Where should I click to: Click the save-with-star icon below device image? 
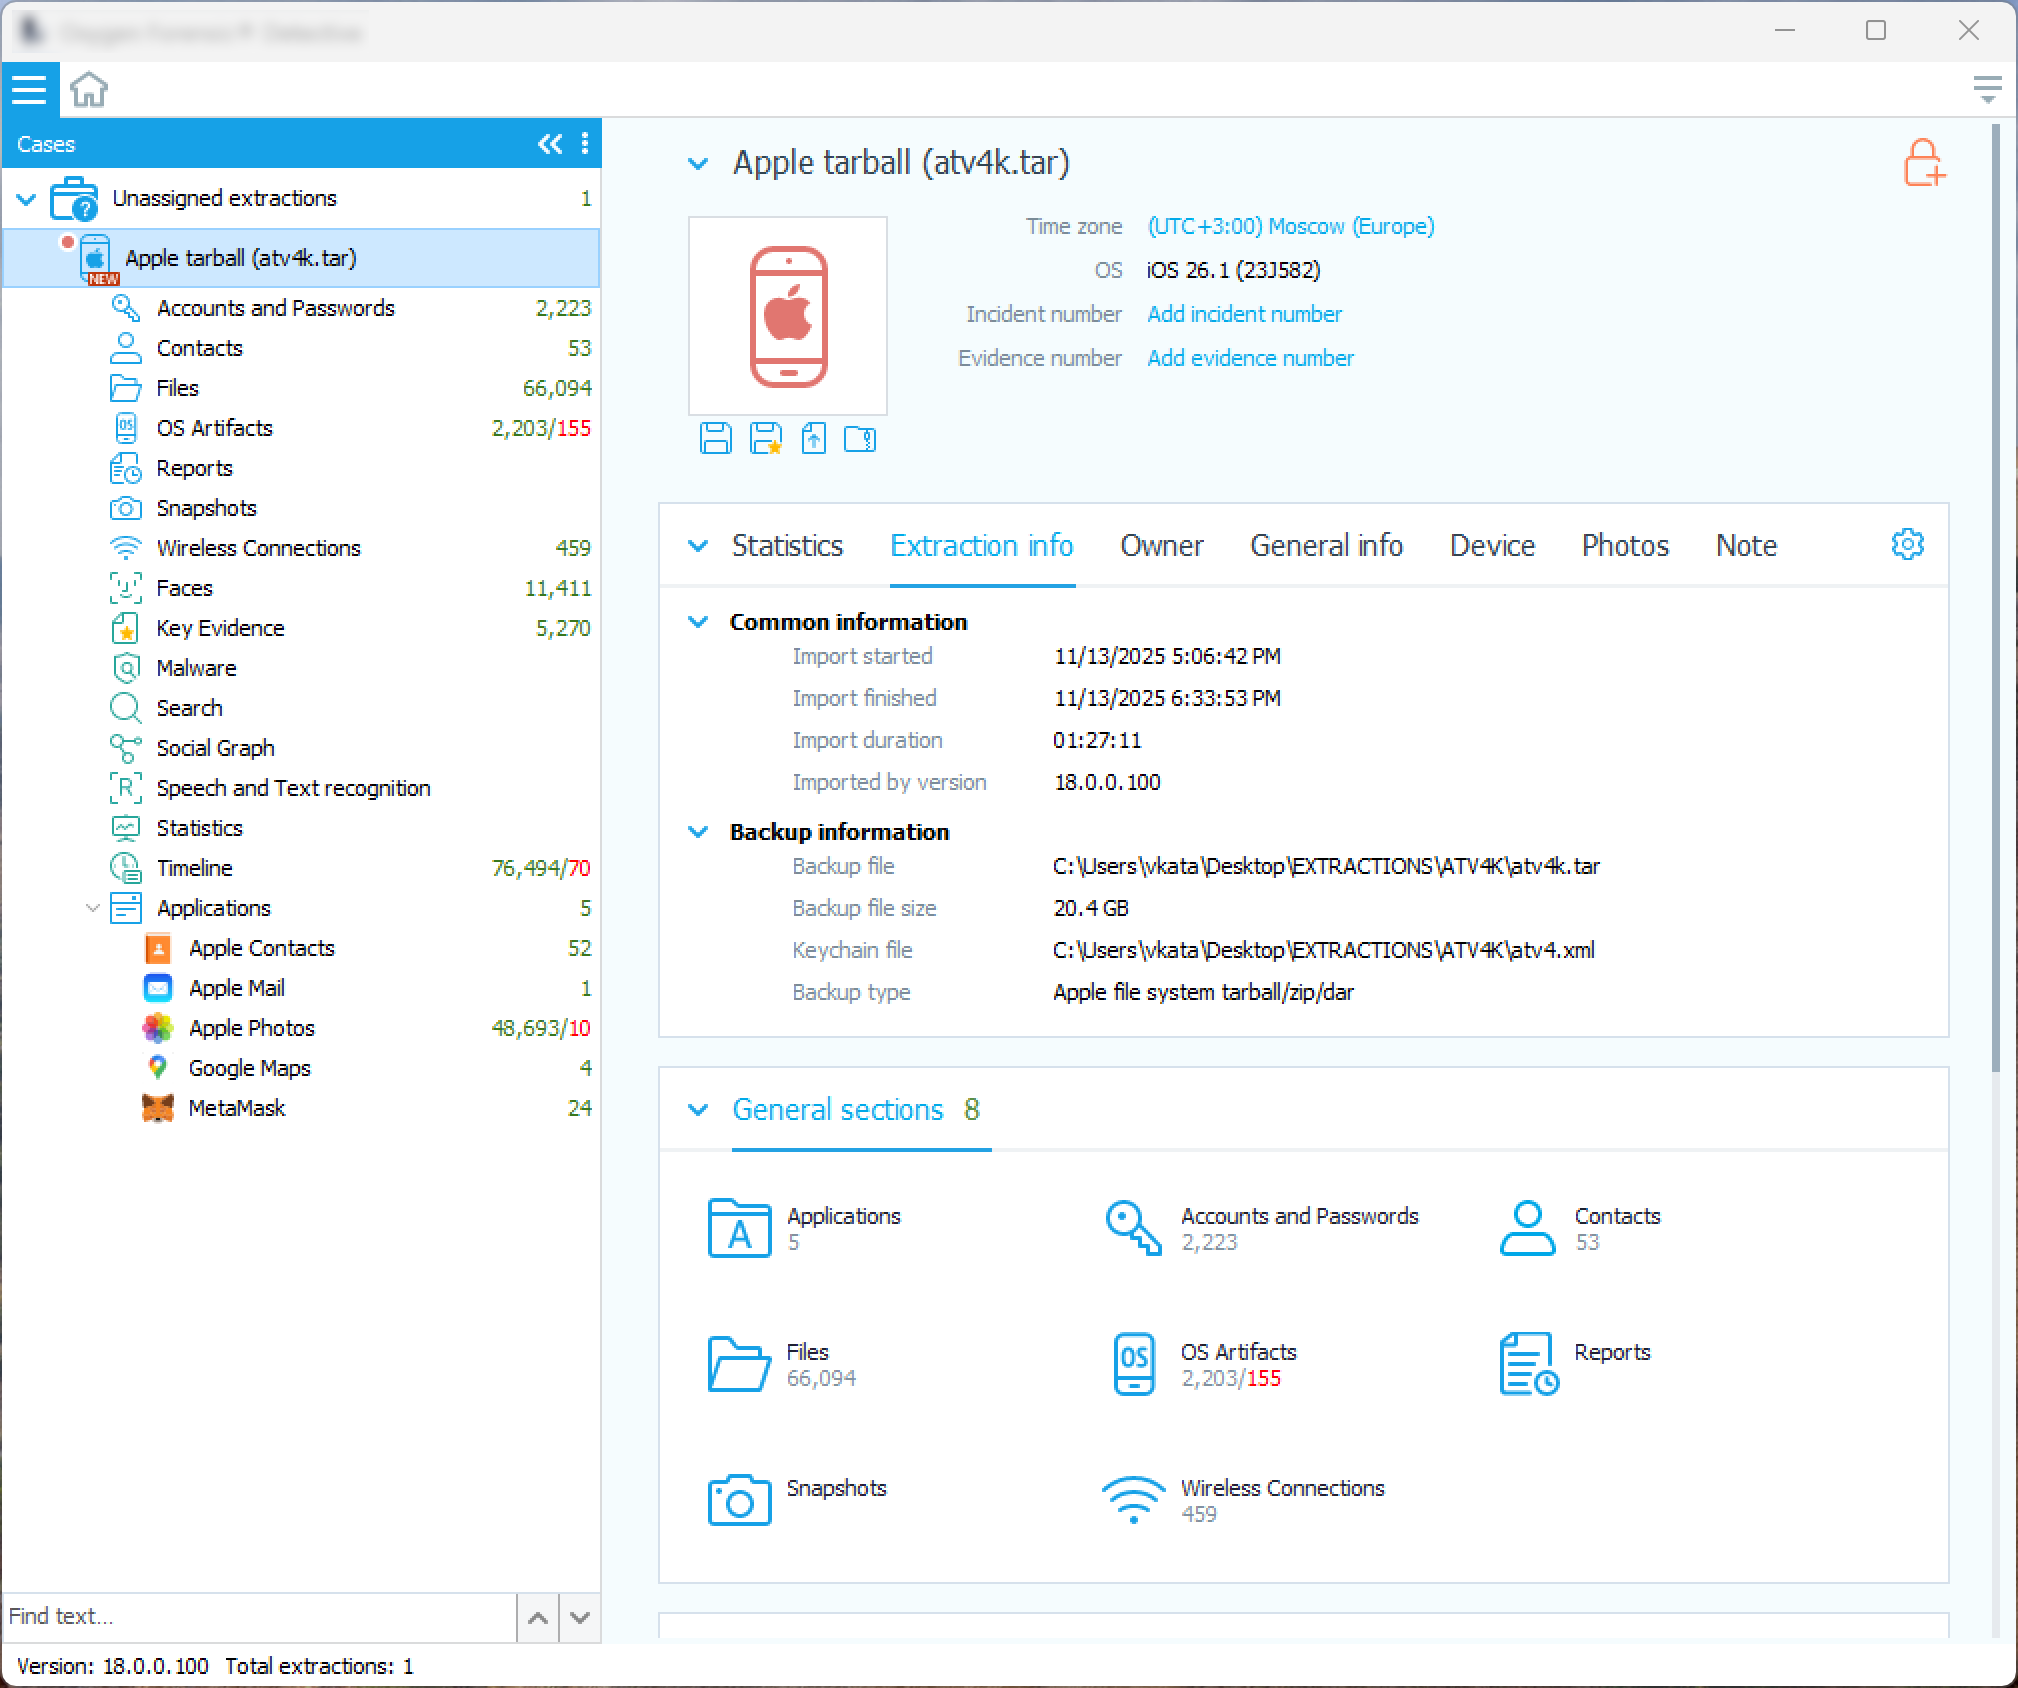point(765,439)
